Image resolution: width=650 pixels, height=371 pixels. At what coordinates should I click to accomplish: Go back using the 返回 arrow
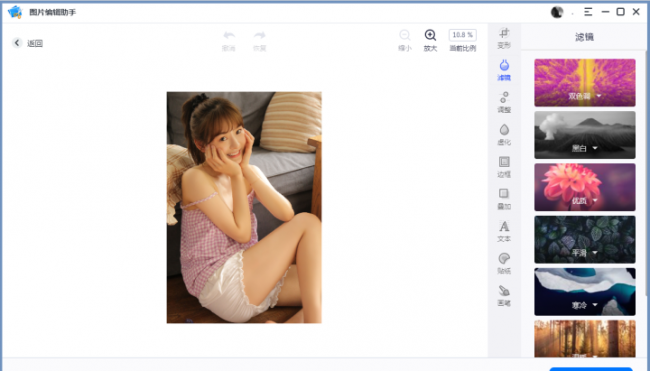coord(17,43)
